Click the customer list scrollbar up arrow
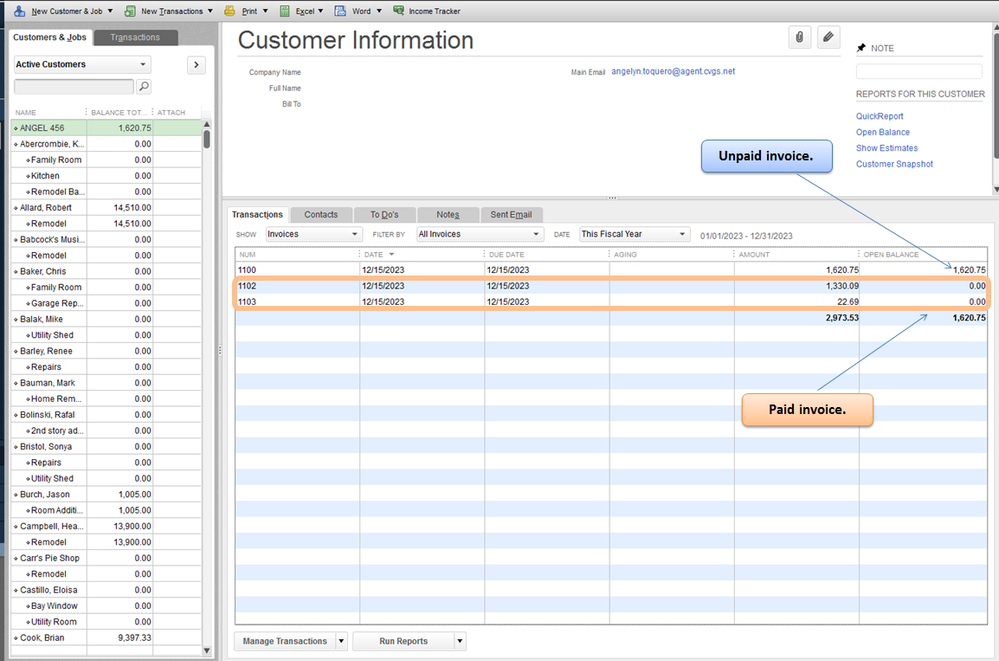This screenshot has width=999, height=661. [206, 124]
